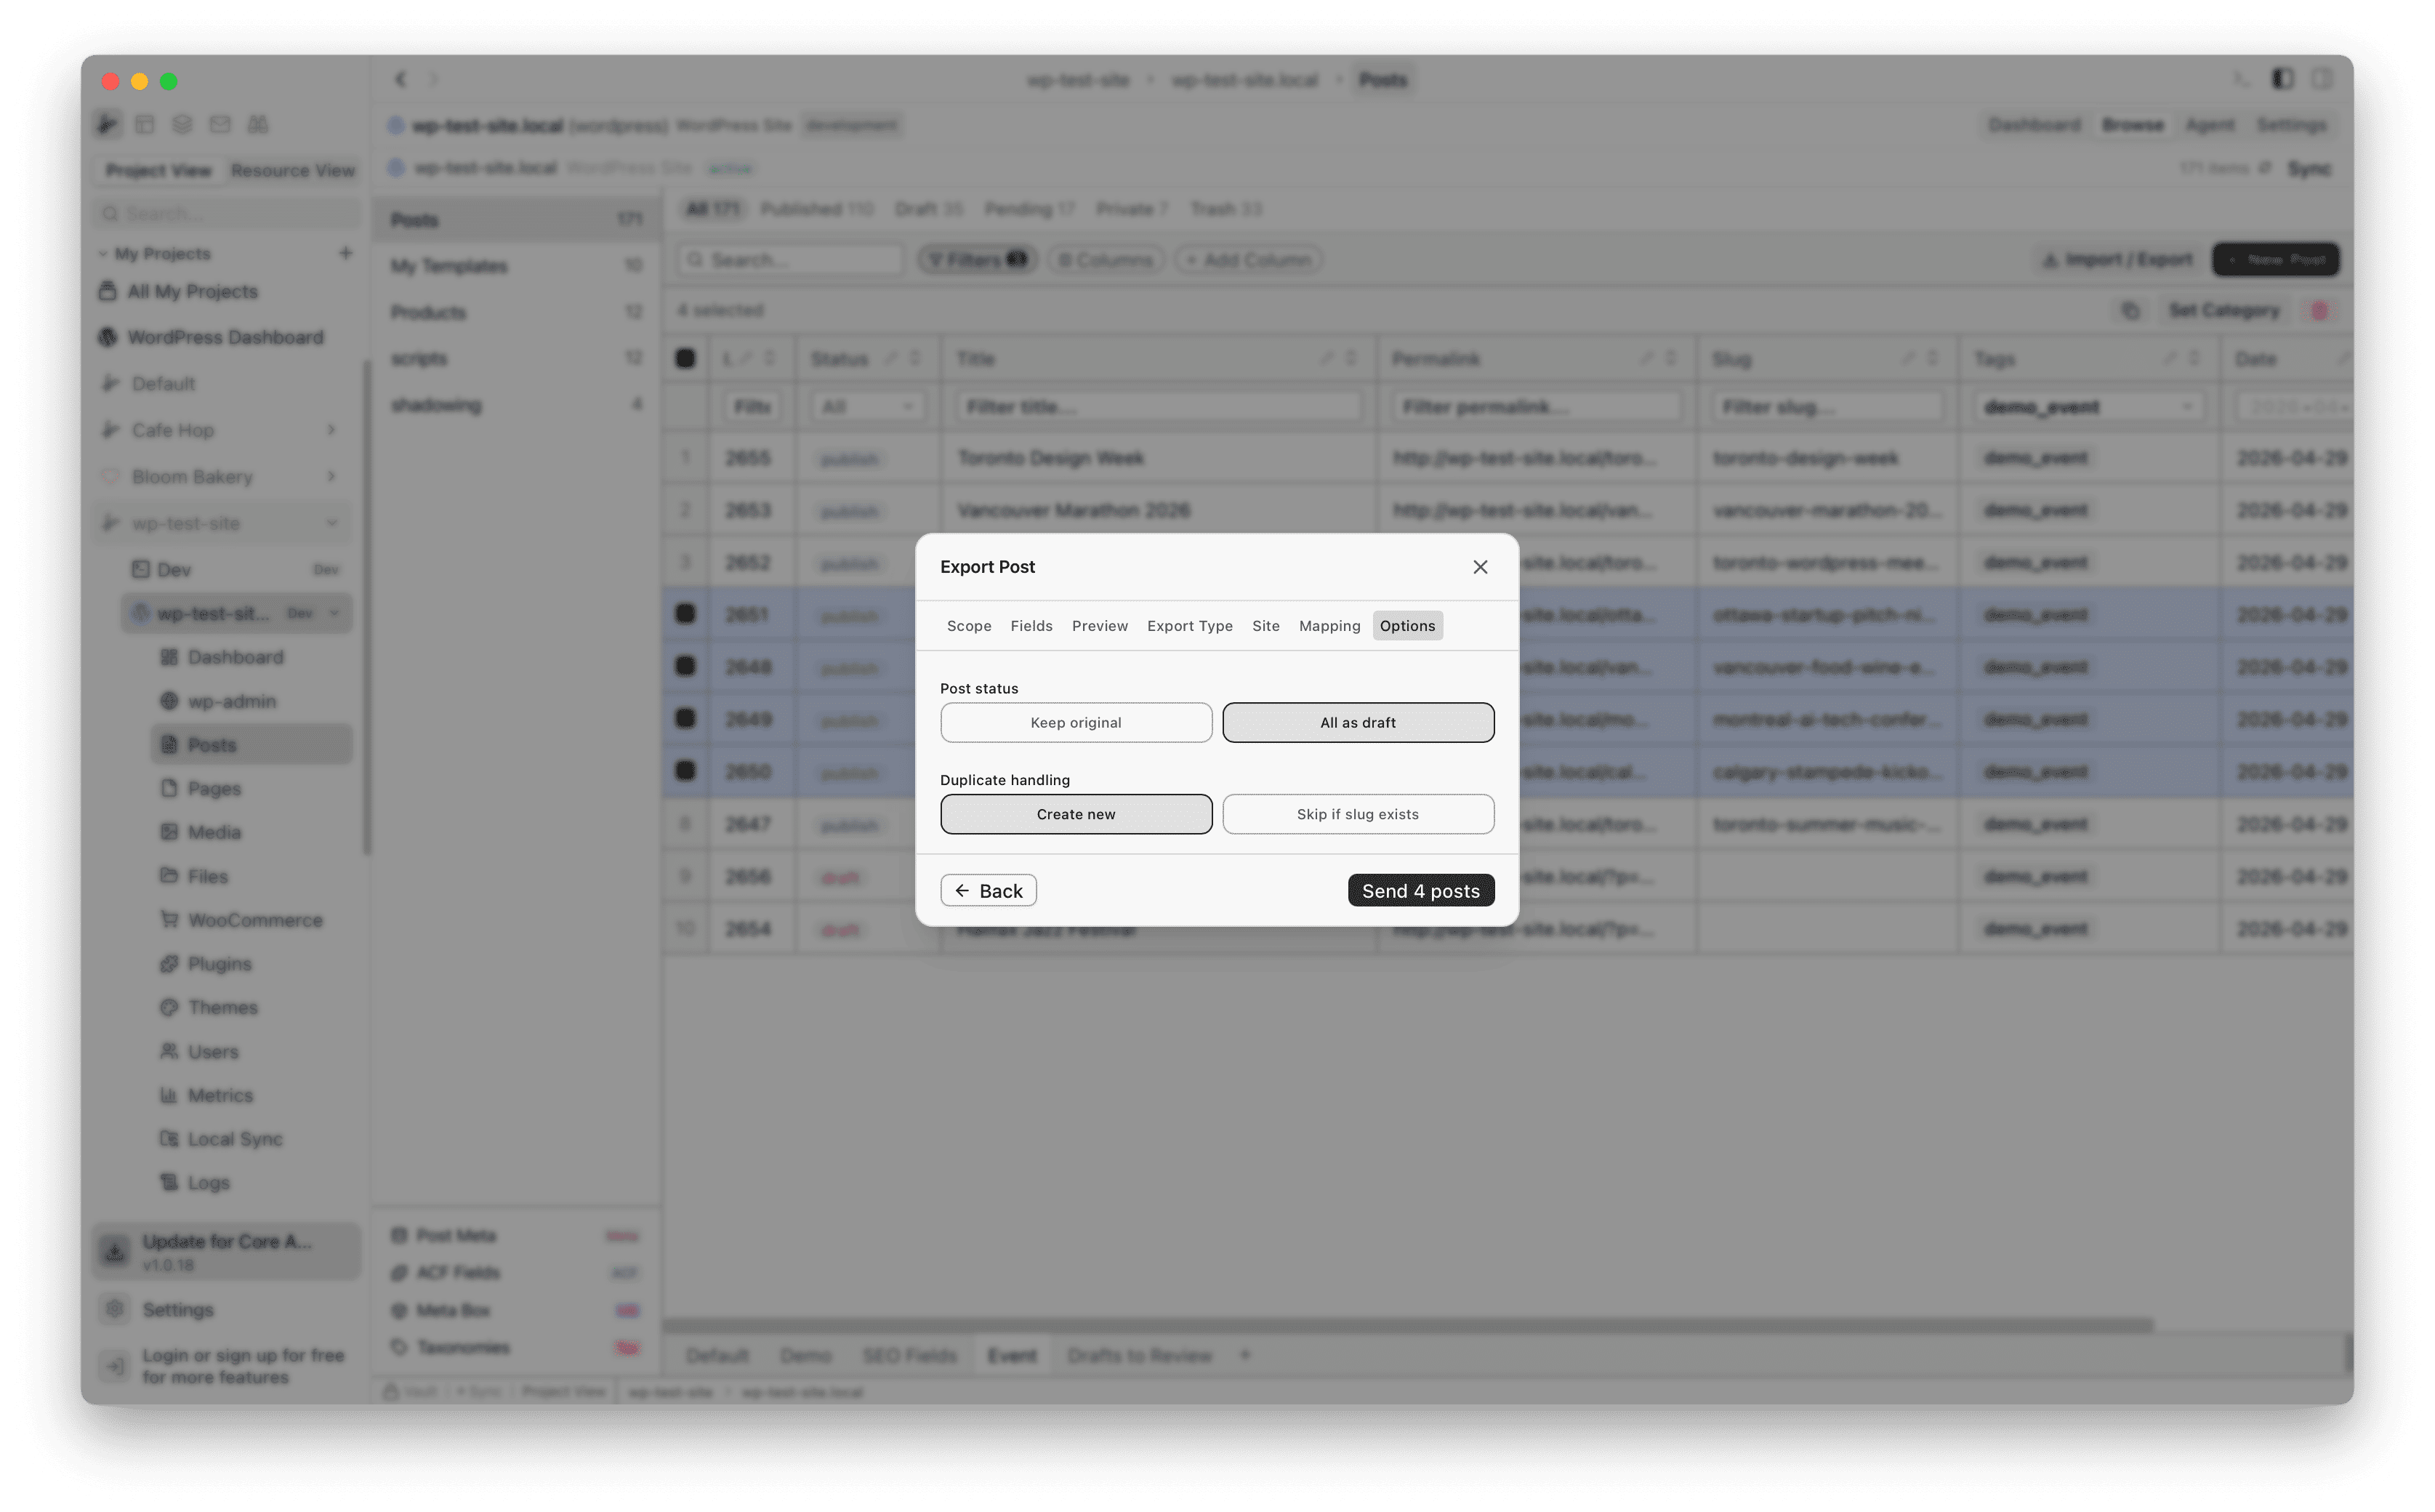Open Media in the sidebar
This screenshot has height=1512, width=2435.
coord(214,832)
